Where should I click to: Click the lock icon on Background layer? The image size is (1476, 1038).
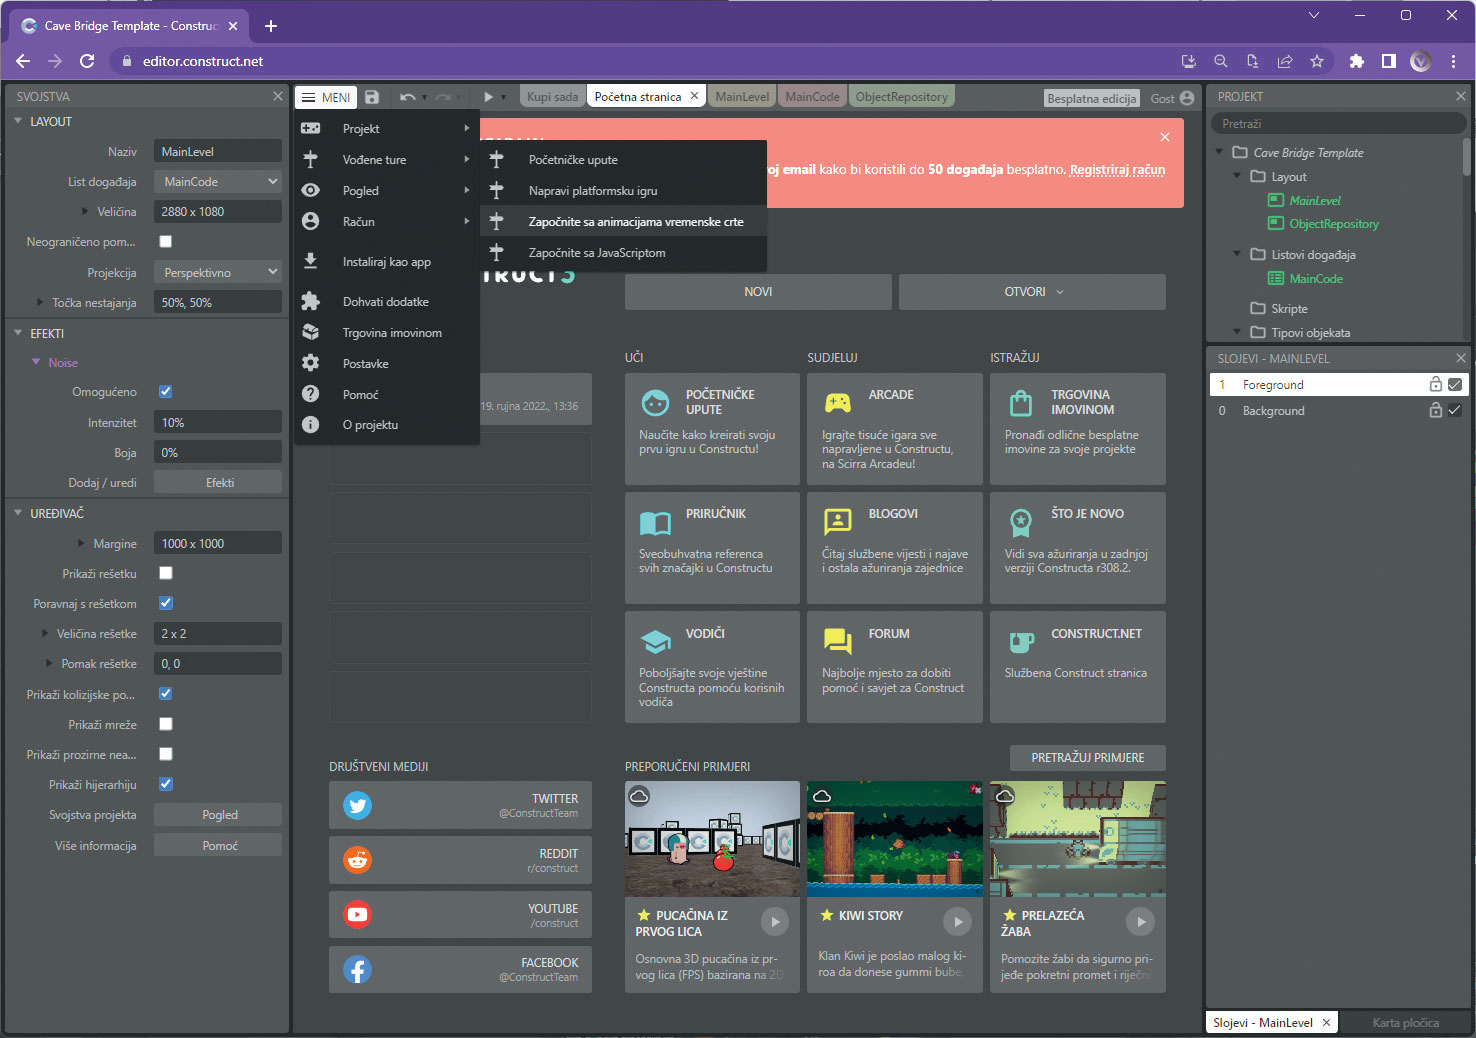(1436, 410)
